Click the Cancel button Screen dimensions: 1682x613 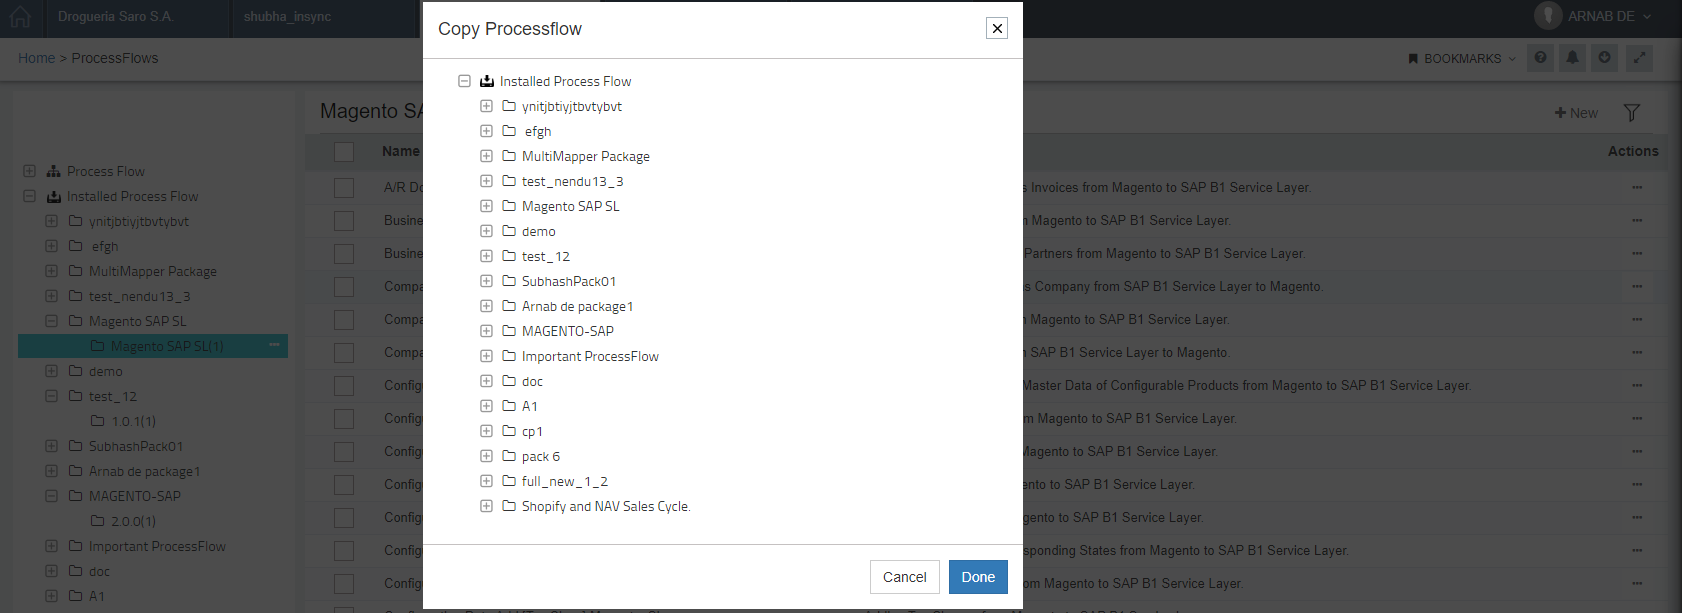click(x=904, y=577)
